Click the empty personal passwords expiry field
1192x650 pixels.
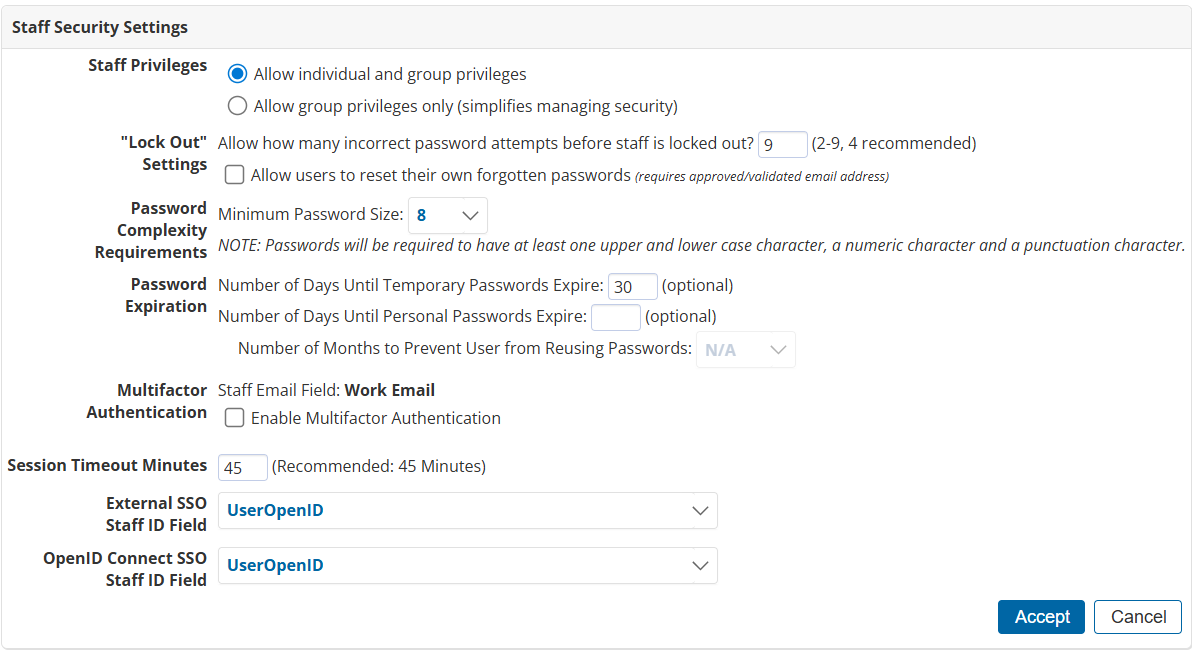615,317
